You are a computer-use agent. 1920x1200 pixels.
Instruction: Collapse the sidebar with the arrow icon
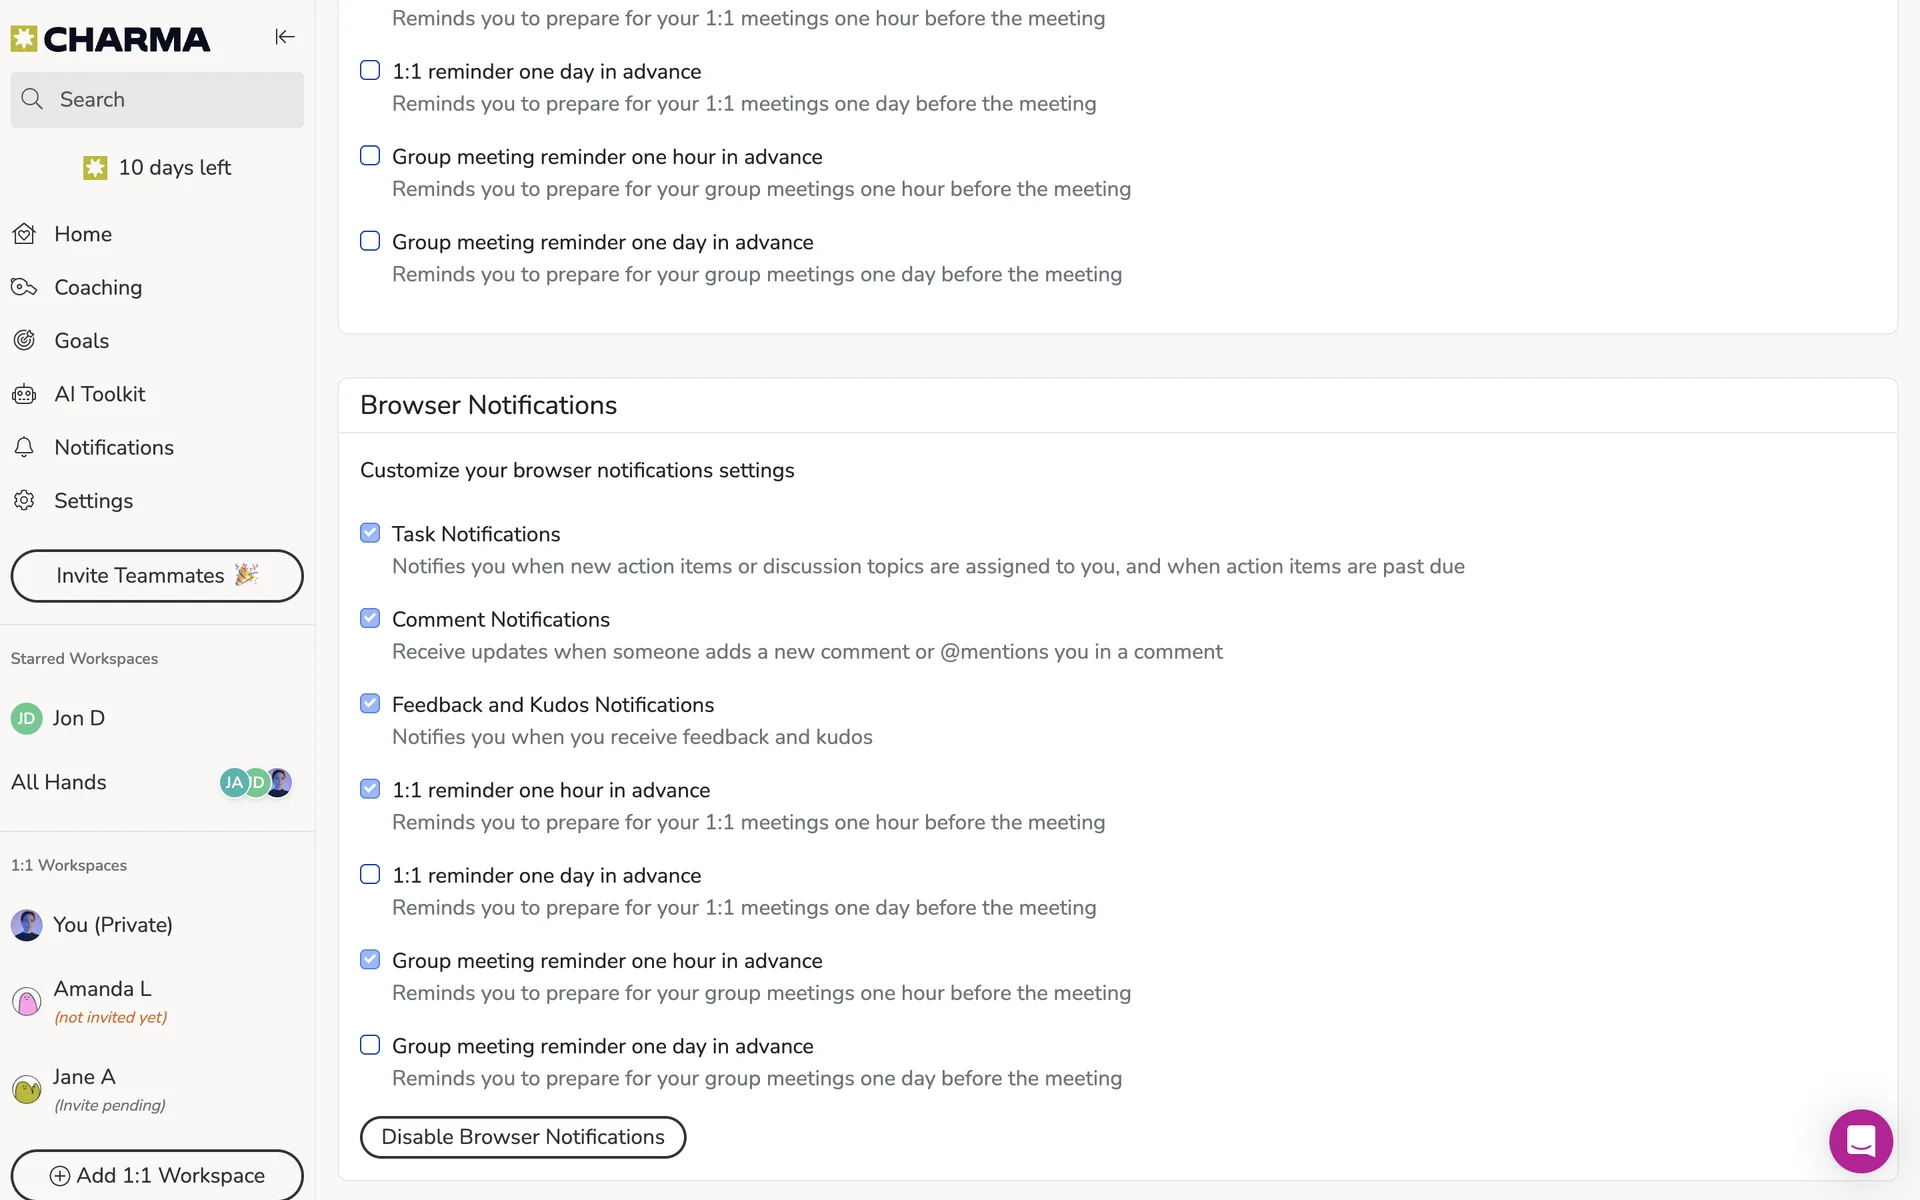(x=285, y=37)
